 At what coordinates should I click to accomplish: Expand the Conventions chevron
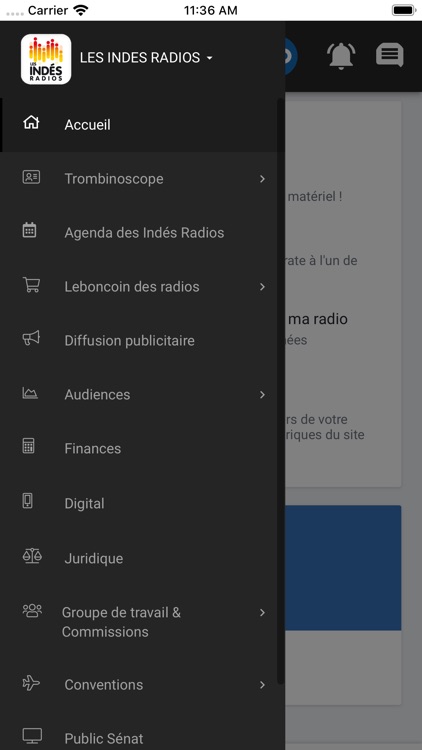[x=262, y=685]
